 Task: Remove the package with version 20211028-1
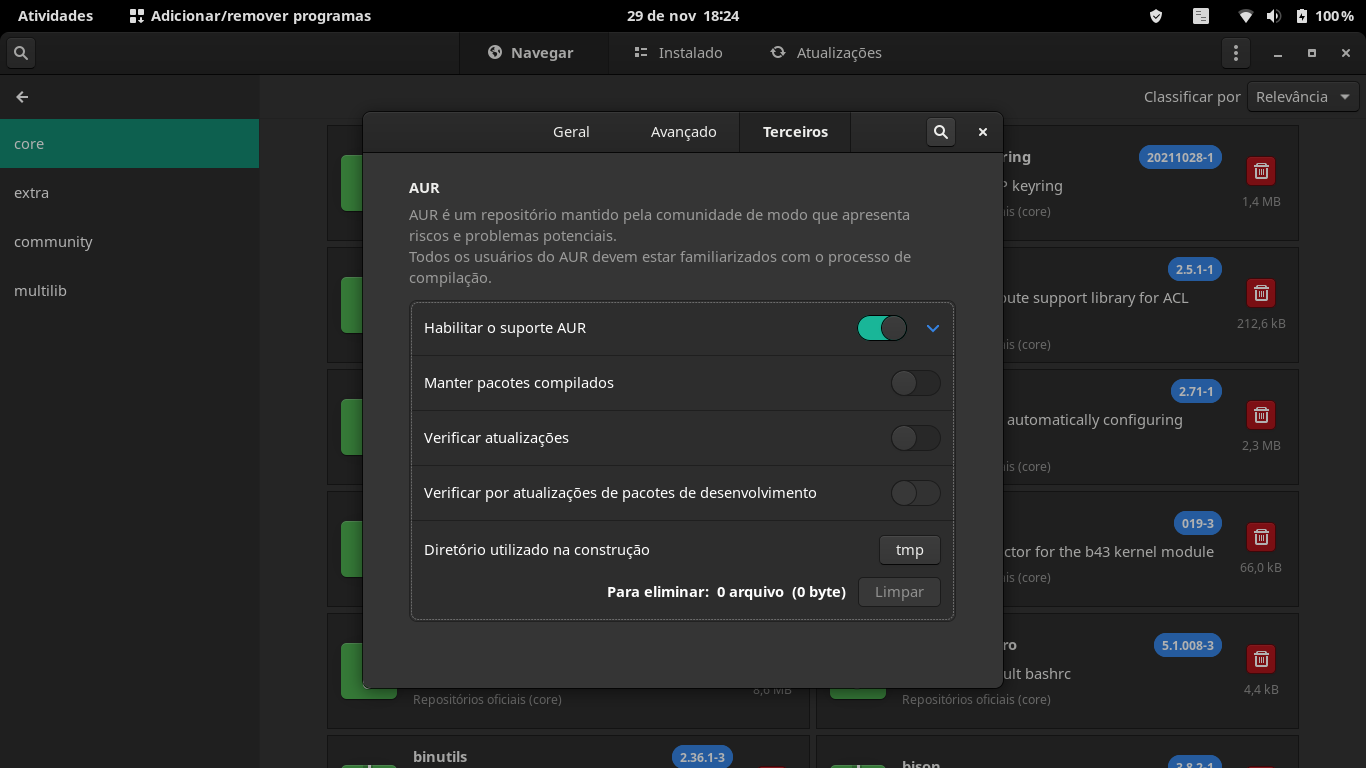[1261, 171]
